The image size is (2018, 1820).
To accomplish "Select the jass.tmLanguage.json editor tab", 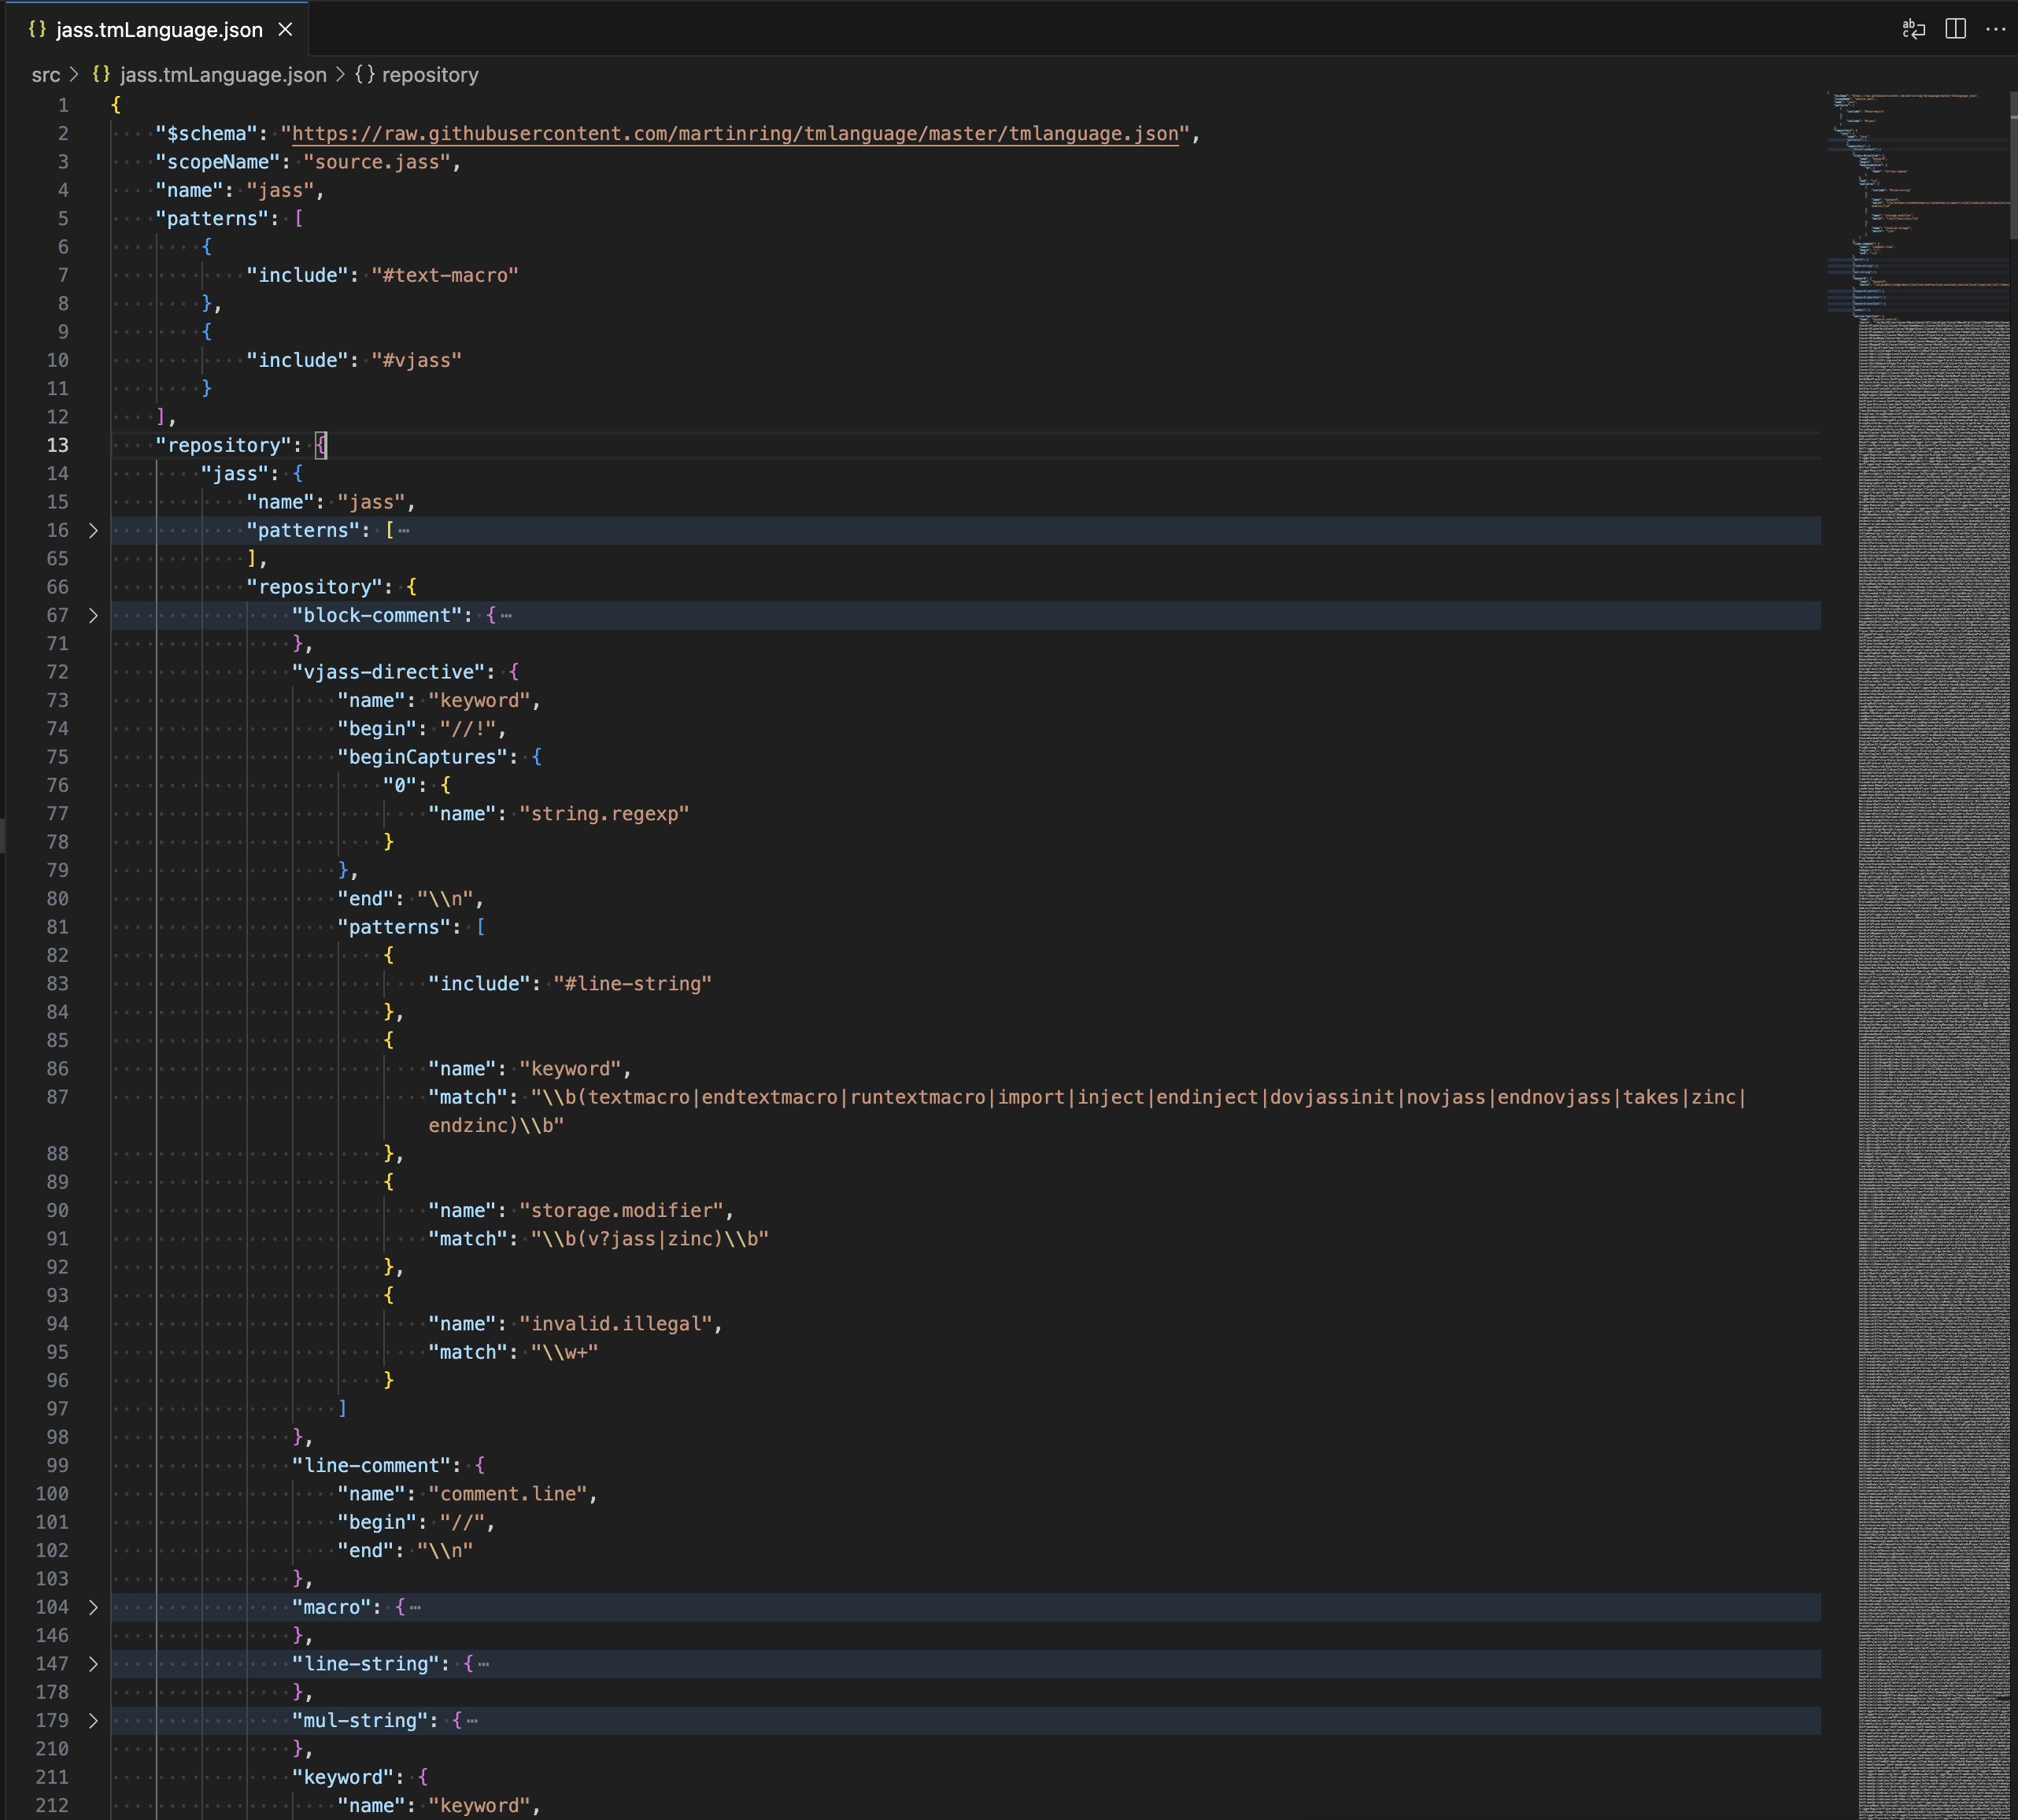I will [x=159, y=30].
